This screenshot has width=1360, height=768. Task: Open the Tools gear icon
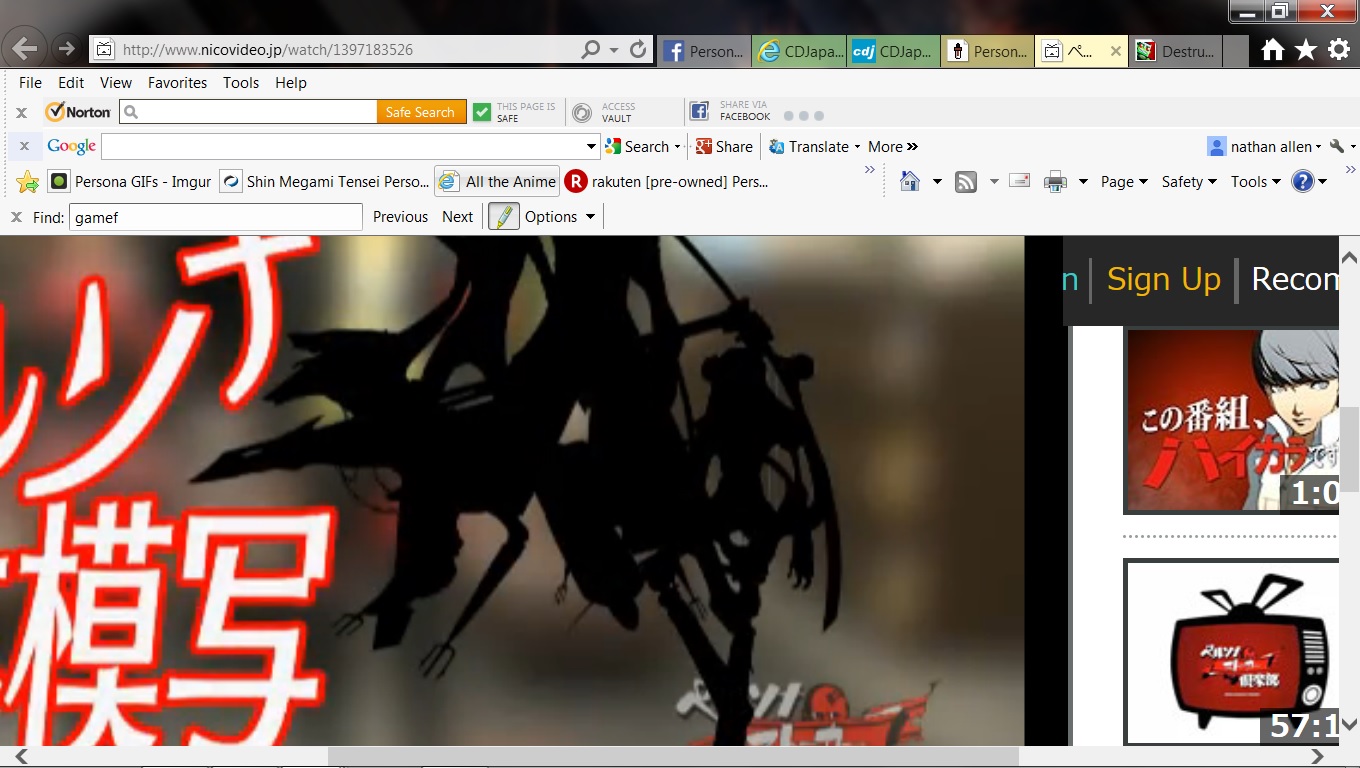1339,50
